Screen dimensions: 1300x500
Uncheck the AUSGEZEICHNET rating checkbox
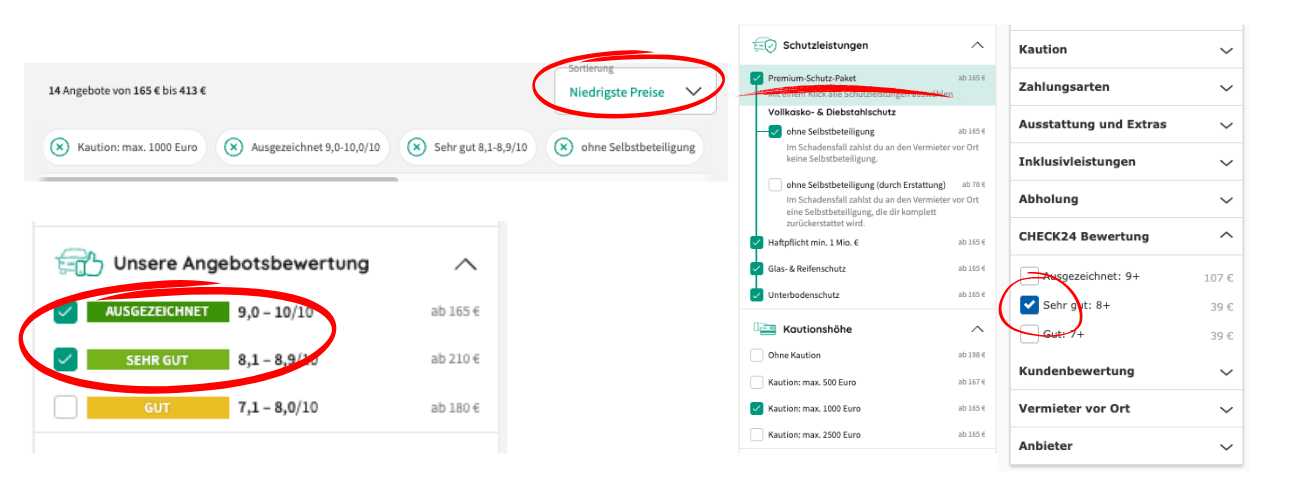coord(65,312)
